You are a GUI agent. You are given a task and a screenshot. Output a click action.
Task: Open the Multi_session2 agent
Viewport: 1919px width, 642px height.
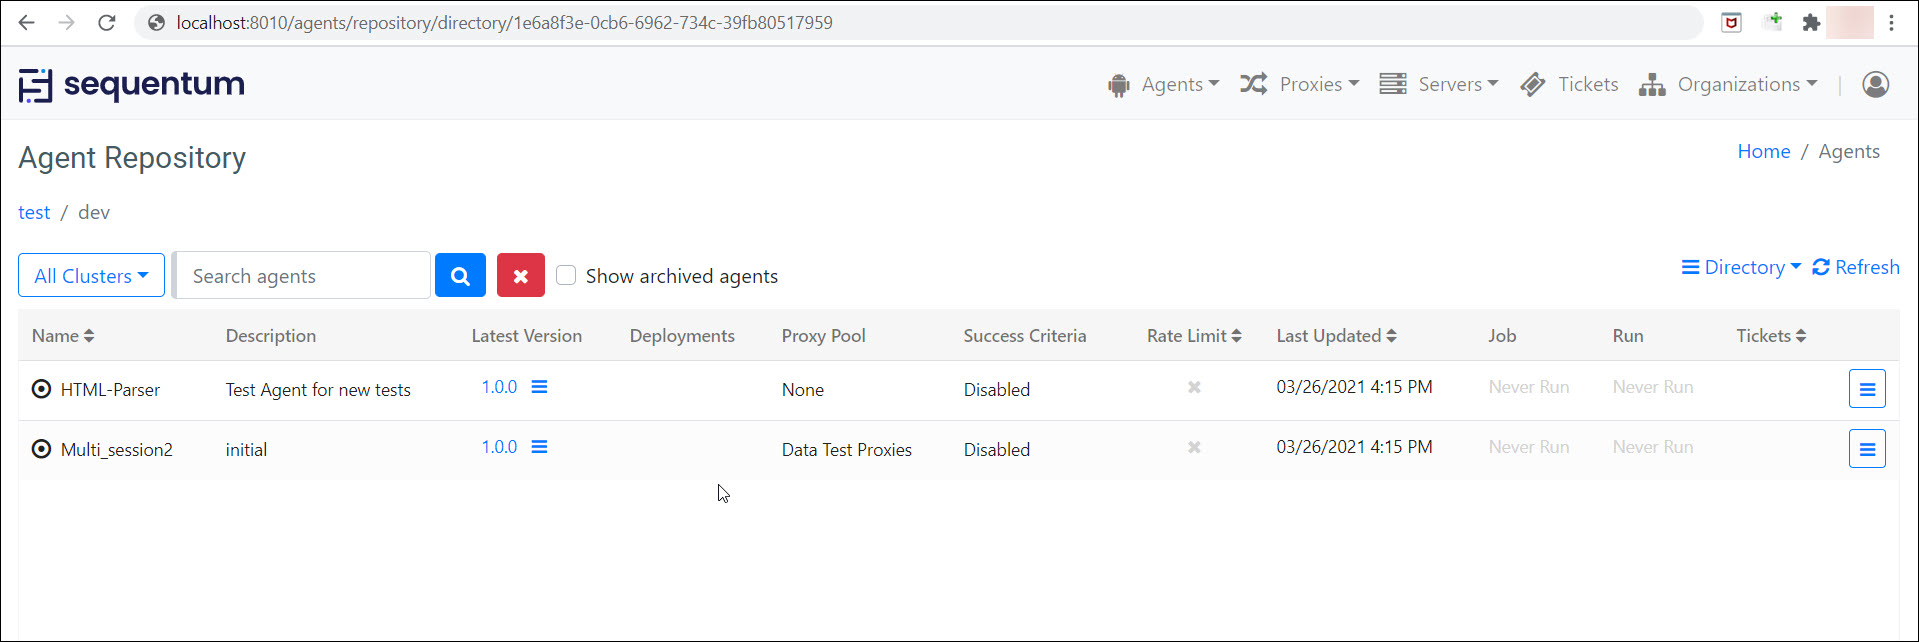pos(117,449)
